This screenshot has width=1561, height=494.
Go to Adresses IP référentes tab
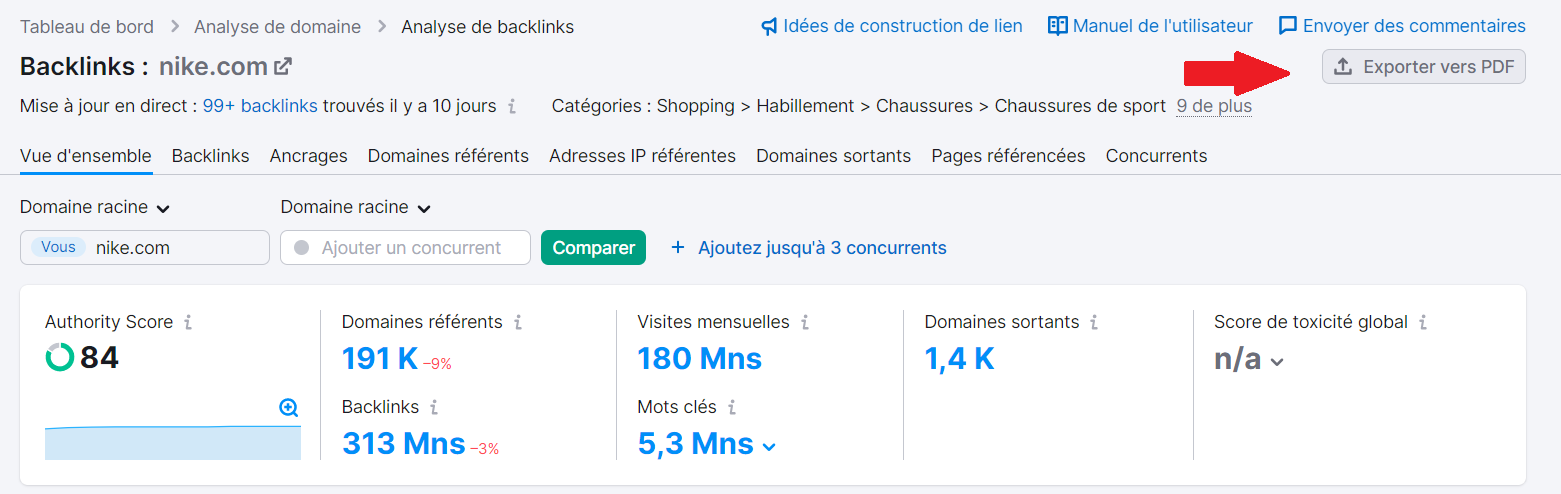pyautogui.click(x=642, y=156)
